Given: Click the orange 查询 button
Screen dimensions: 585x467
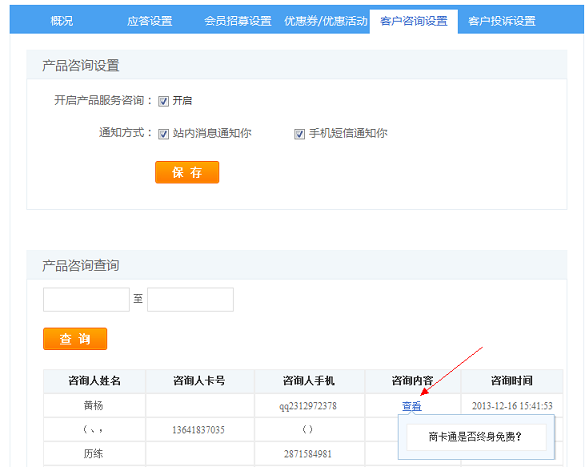Looking at the screenshot, I should tap(75, 339).
